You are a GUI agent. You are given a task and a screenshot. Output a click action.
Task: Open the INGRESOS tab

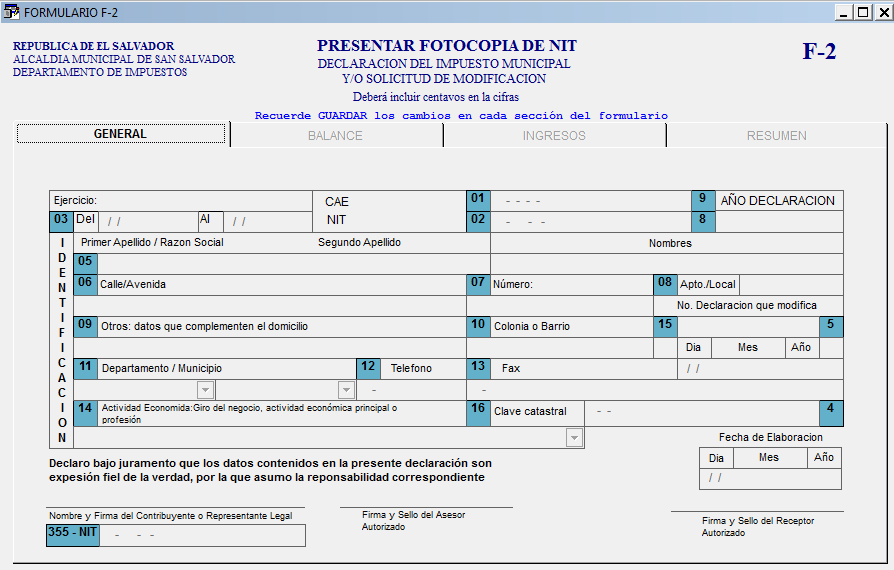554,135
